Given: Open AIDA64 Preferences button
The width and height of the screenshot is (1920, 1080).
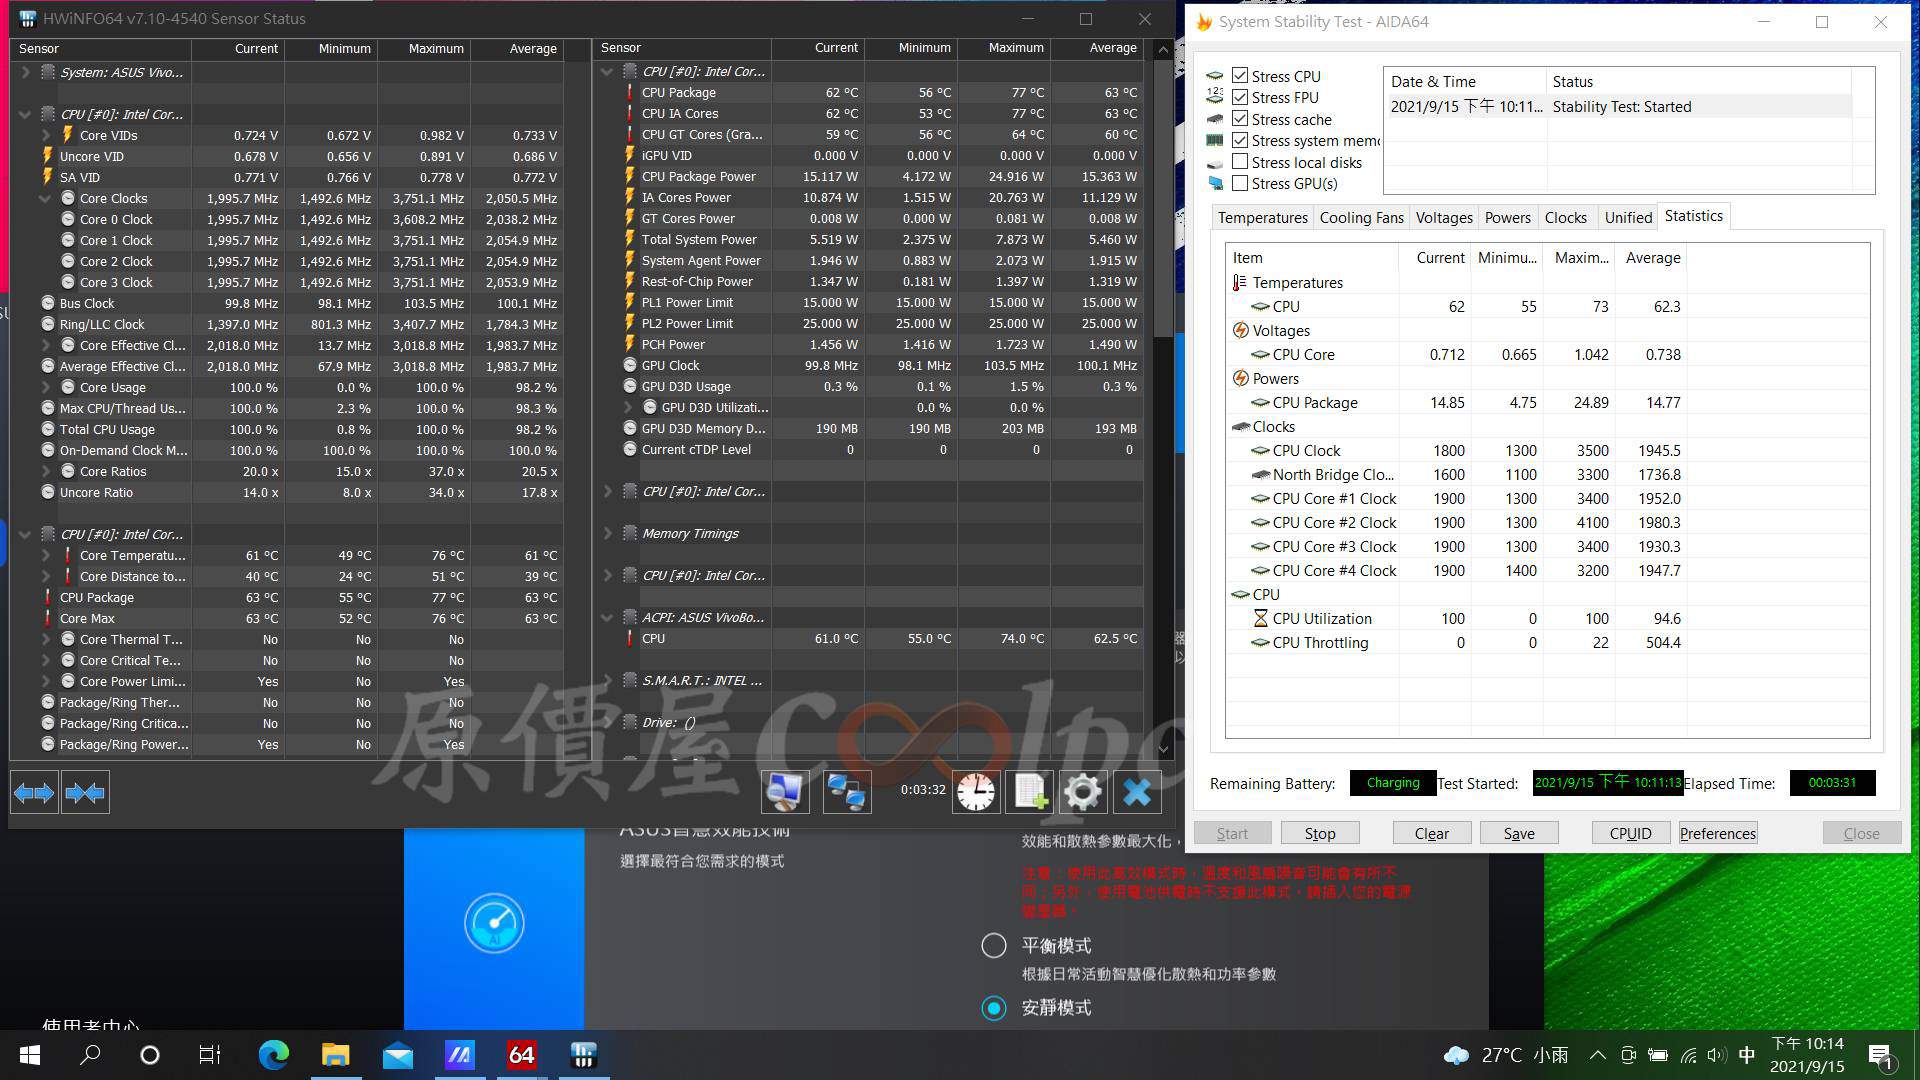Looking at the screenshot, I should (x=1717, y=833).
